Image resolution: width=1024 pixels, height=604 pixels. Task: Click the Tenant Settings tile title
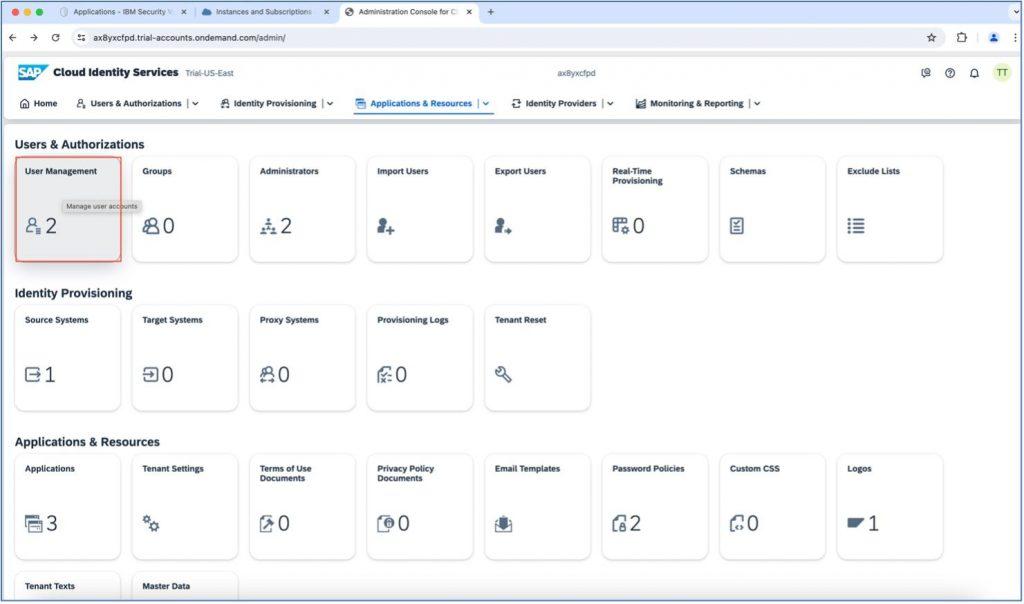point(173,469)
